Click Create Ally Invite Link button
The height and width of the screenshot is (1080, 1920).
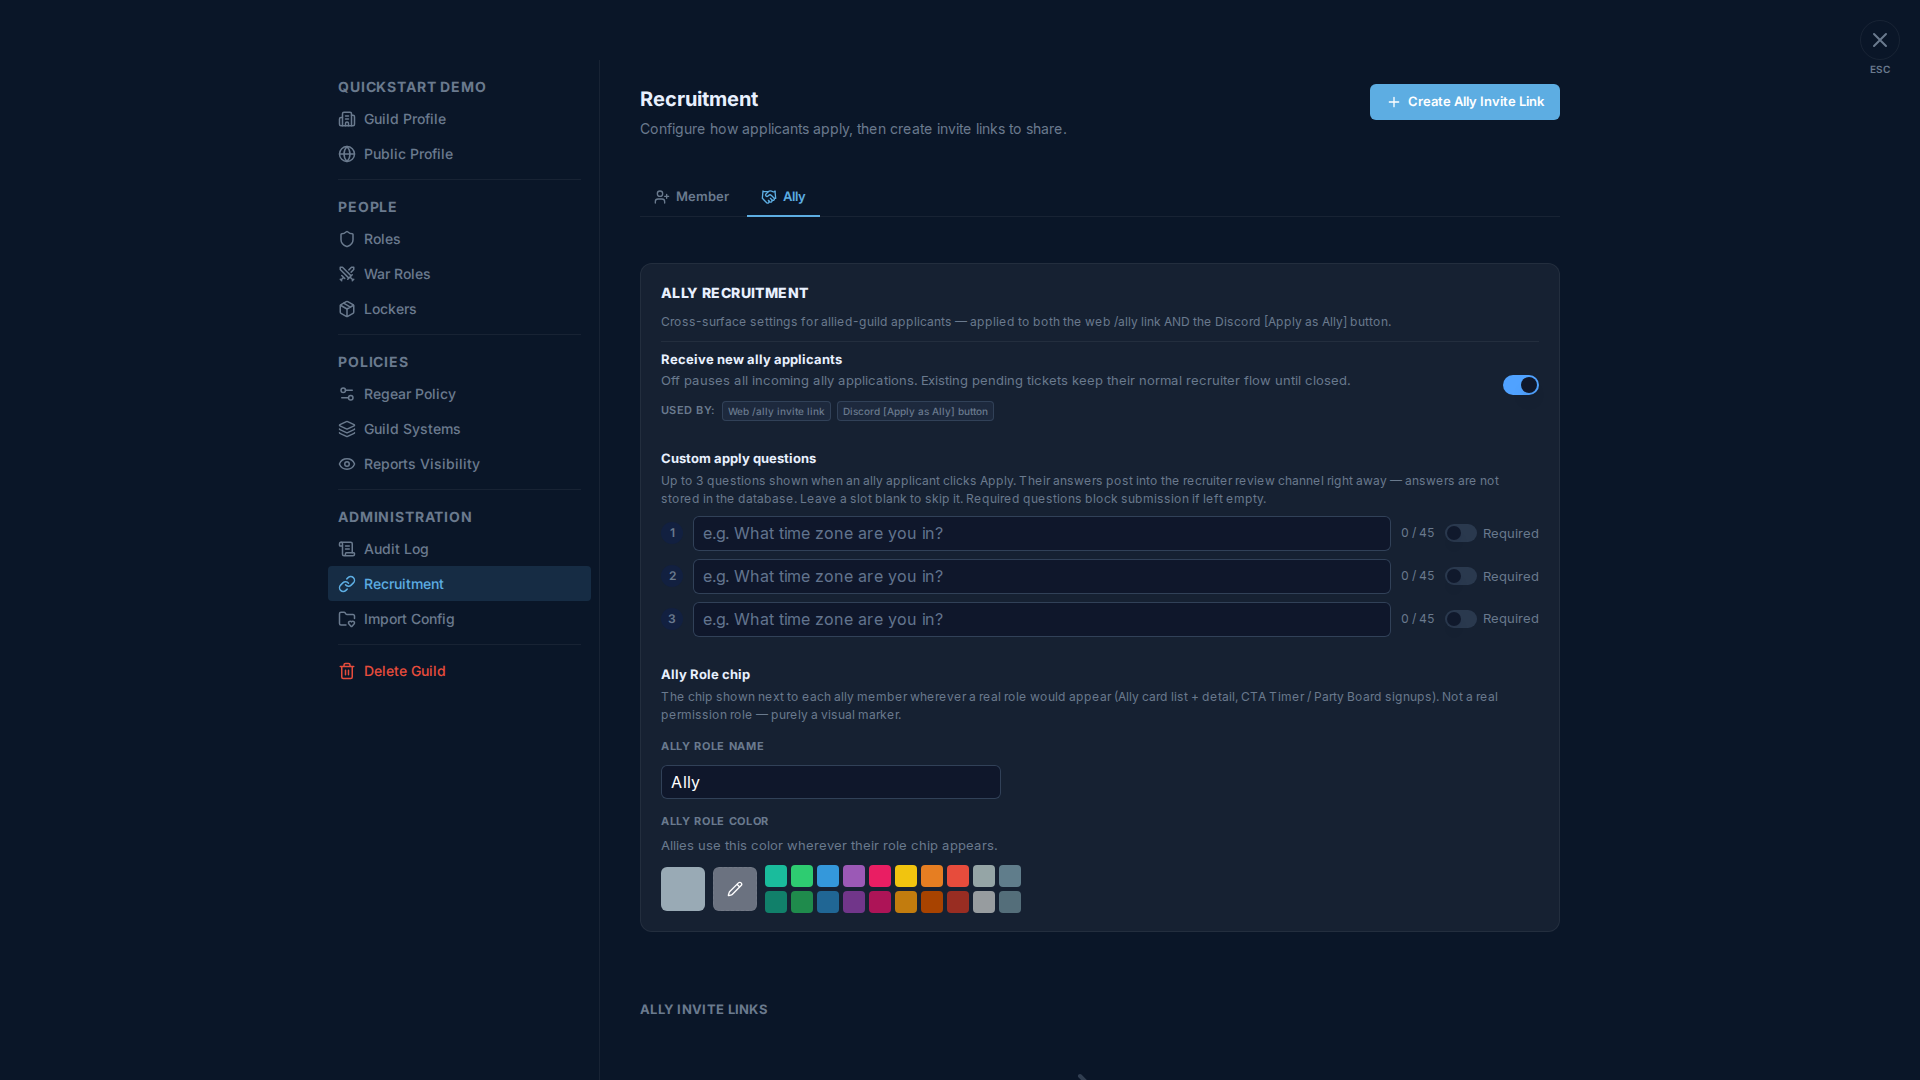(1464, 102)
